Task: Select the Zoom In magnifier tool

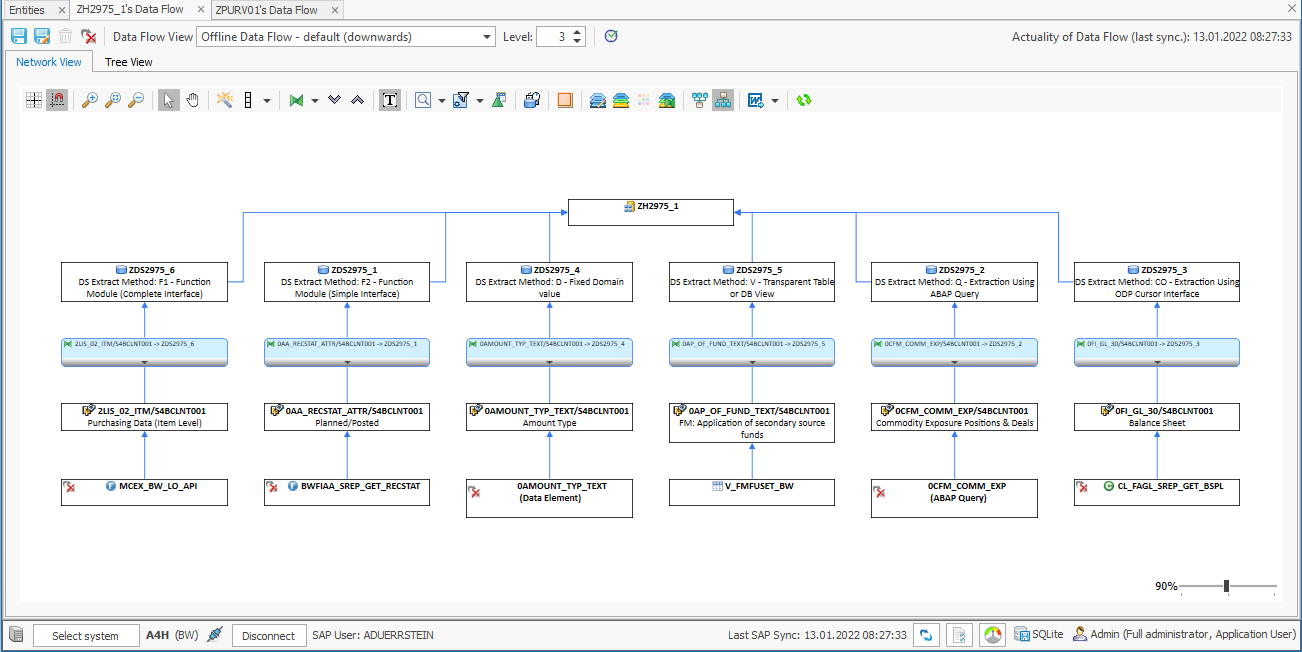Action: [x=92, y=99]
